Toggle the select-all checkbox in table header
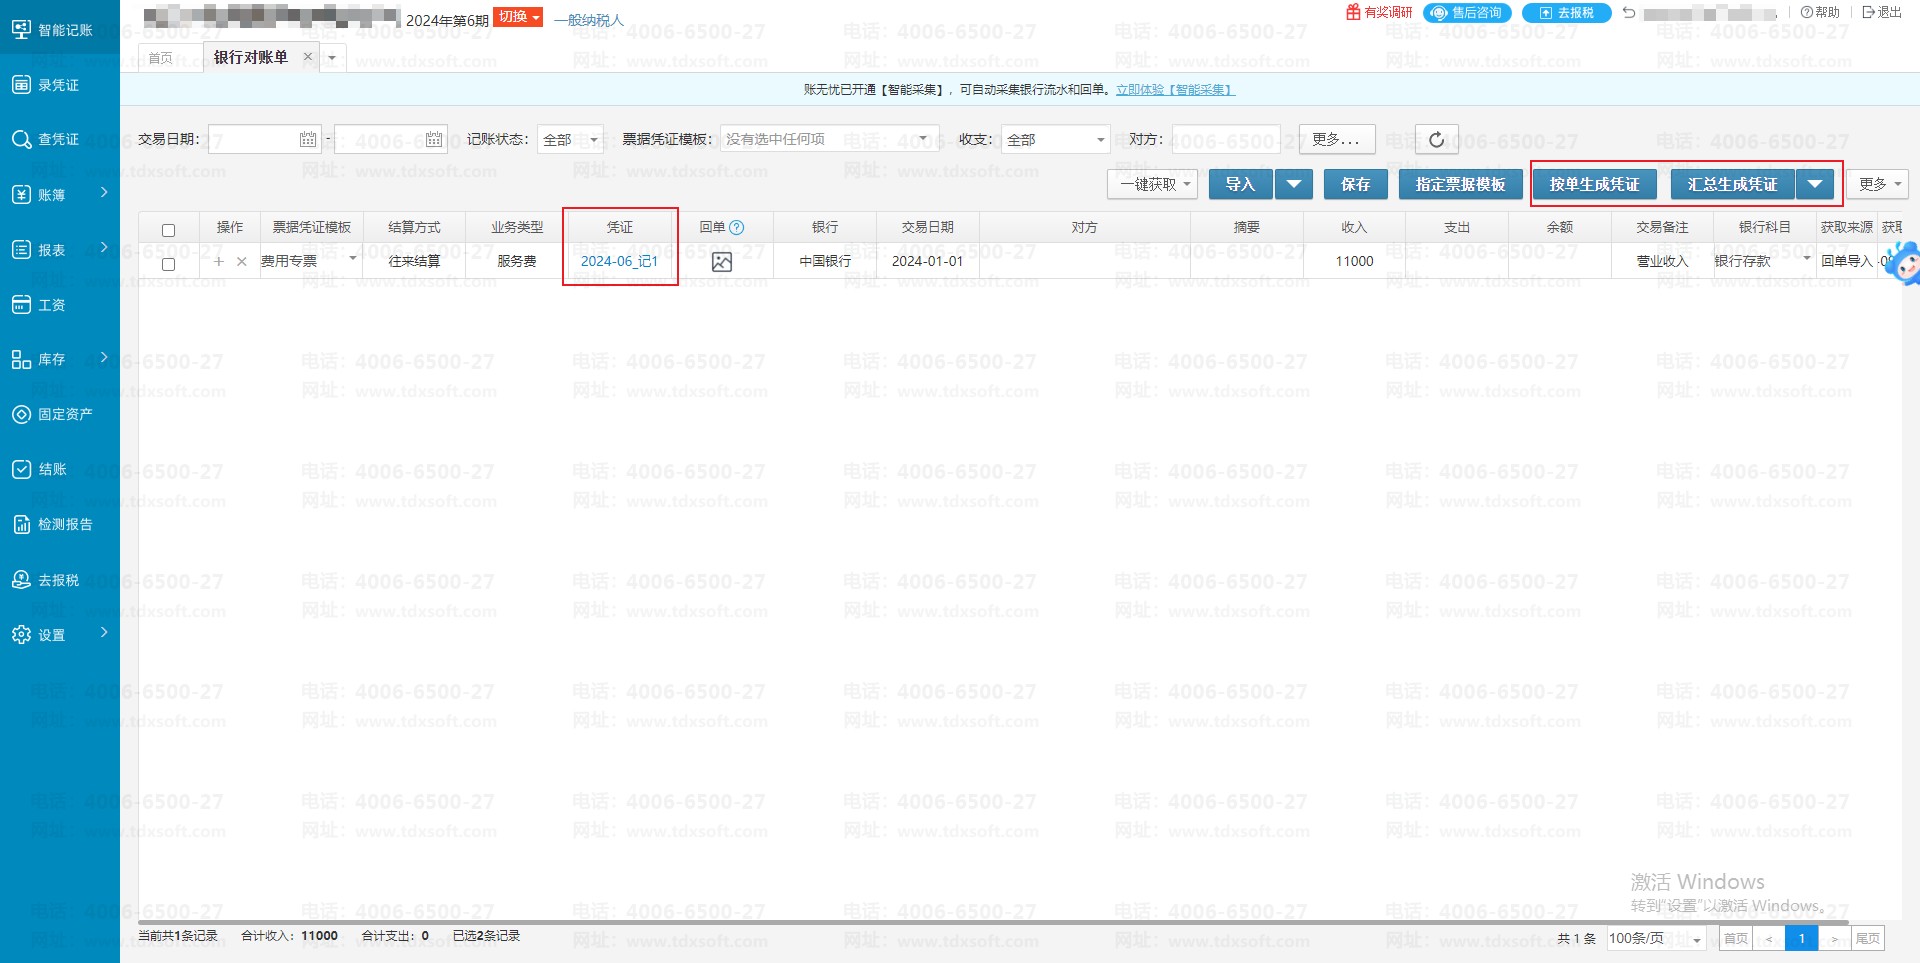Screen dimensions: 1920x963 [x=168, y=230]
